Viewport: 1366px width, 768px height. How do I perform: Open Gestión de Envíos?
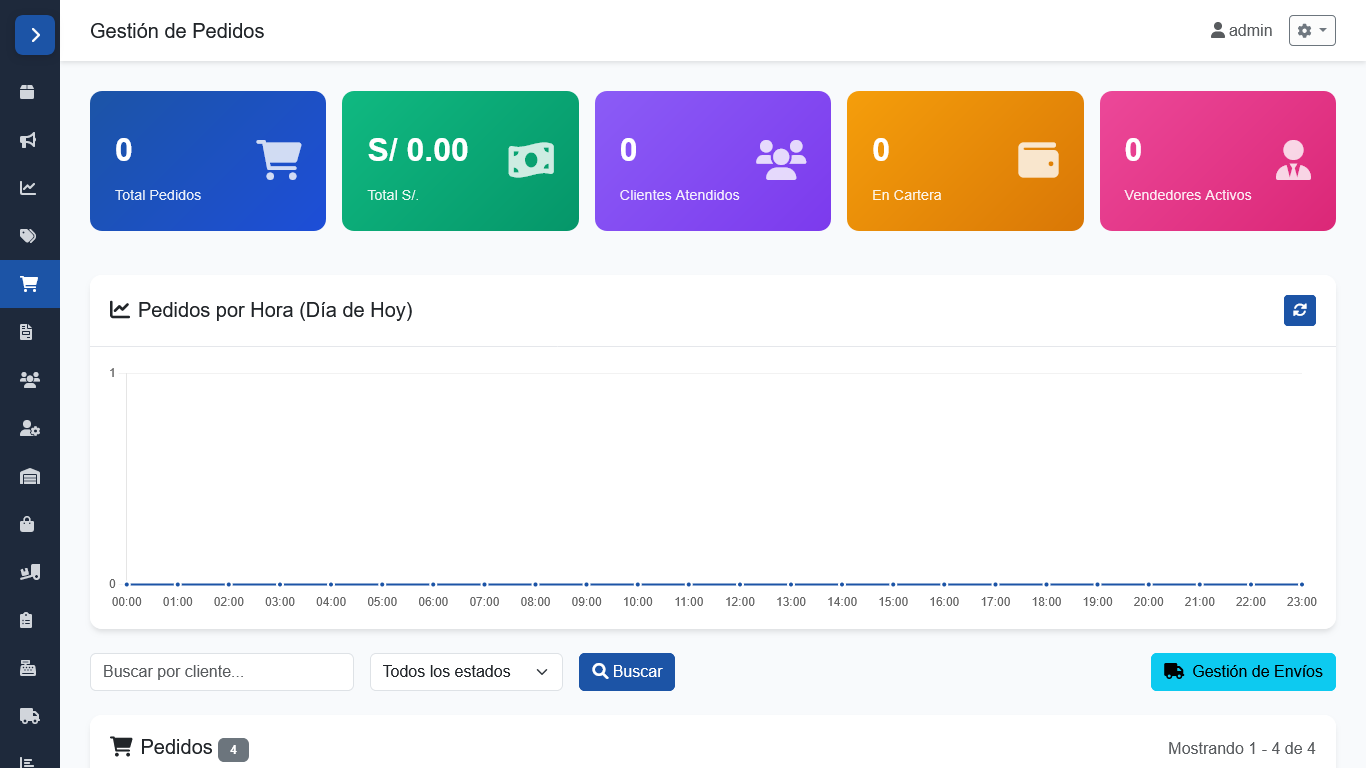point(1243,671)
